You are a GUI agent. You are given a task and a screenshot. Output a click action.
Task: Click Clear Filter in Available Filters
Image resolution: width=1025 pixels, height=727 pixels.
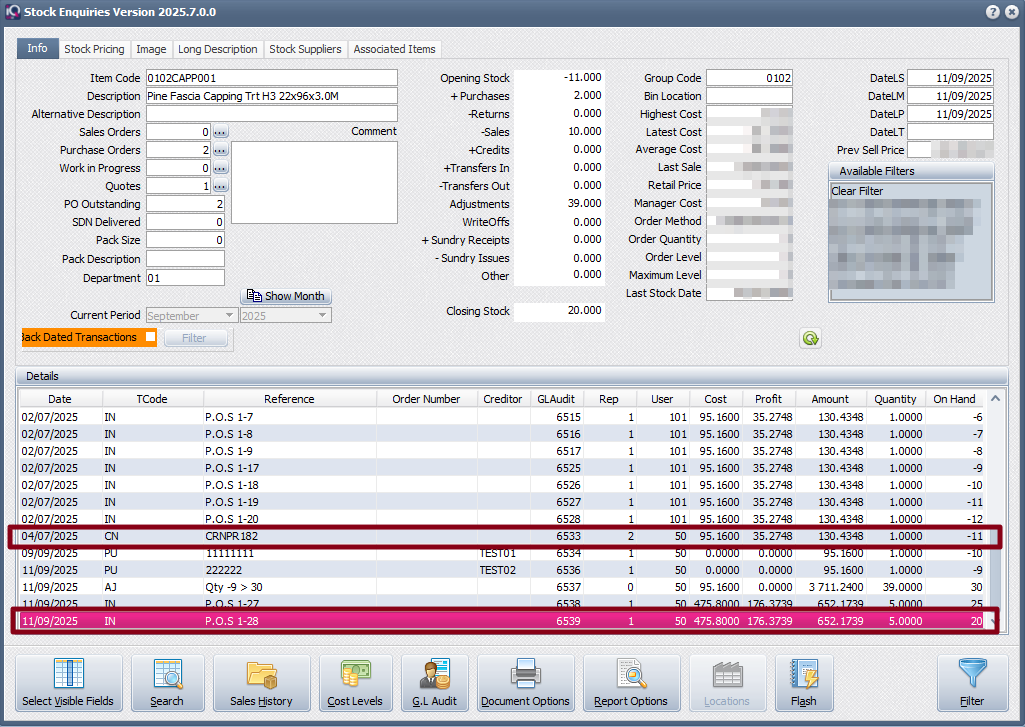point(857,191)
